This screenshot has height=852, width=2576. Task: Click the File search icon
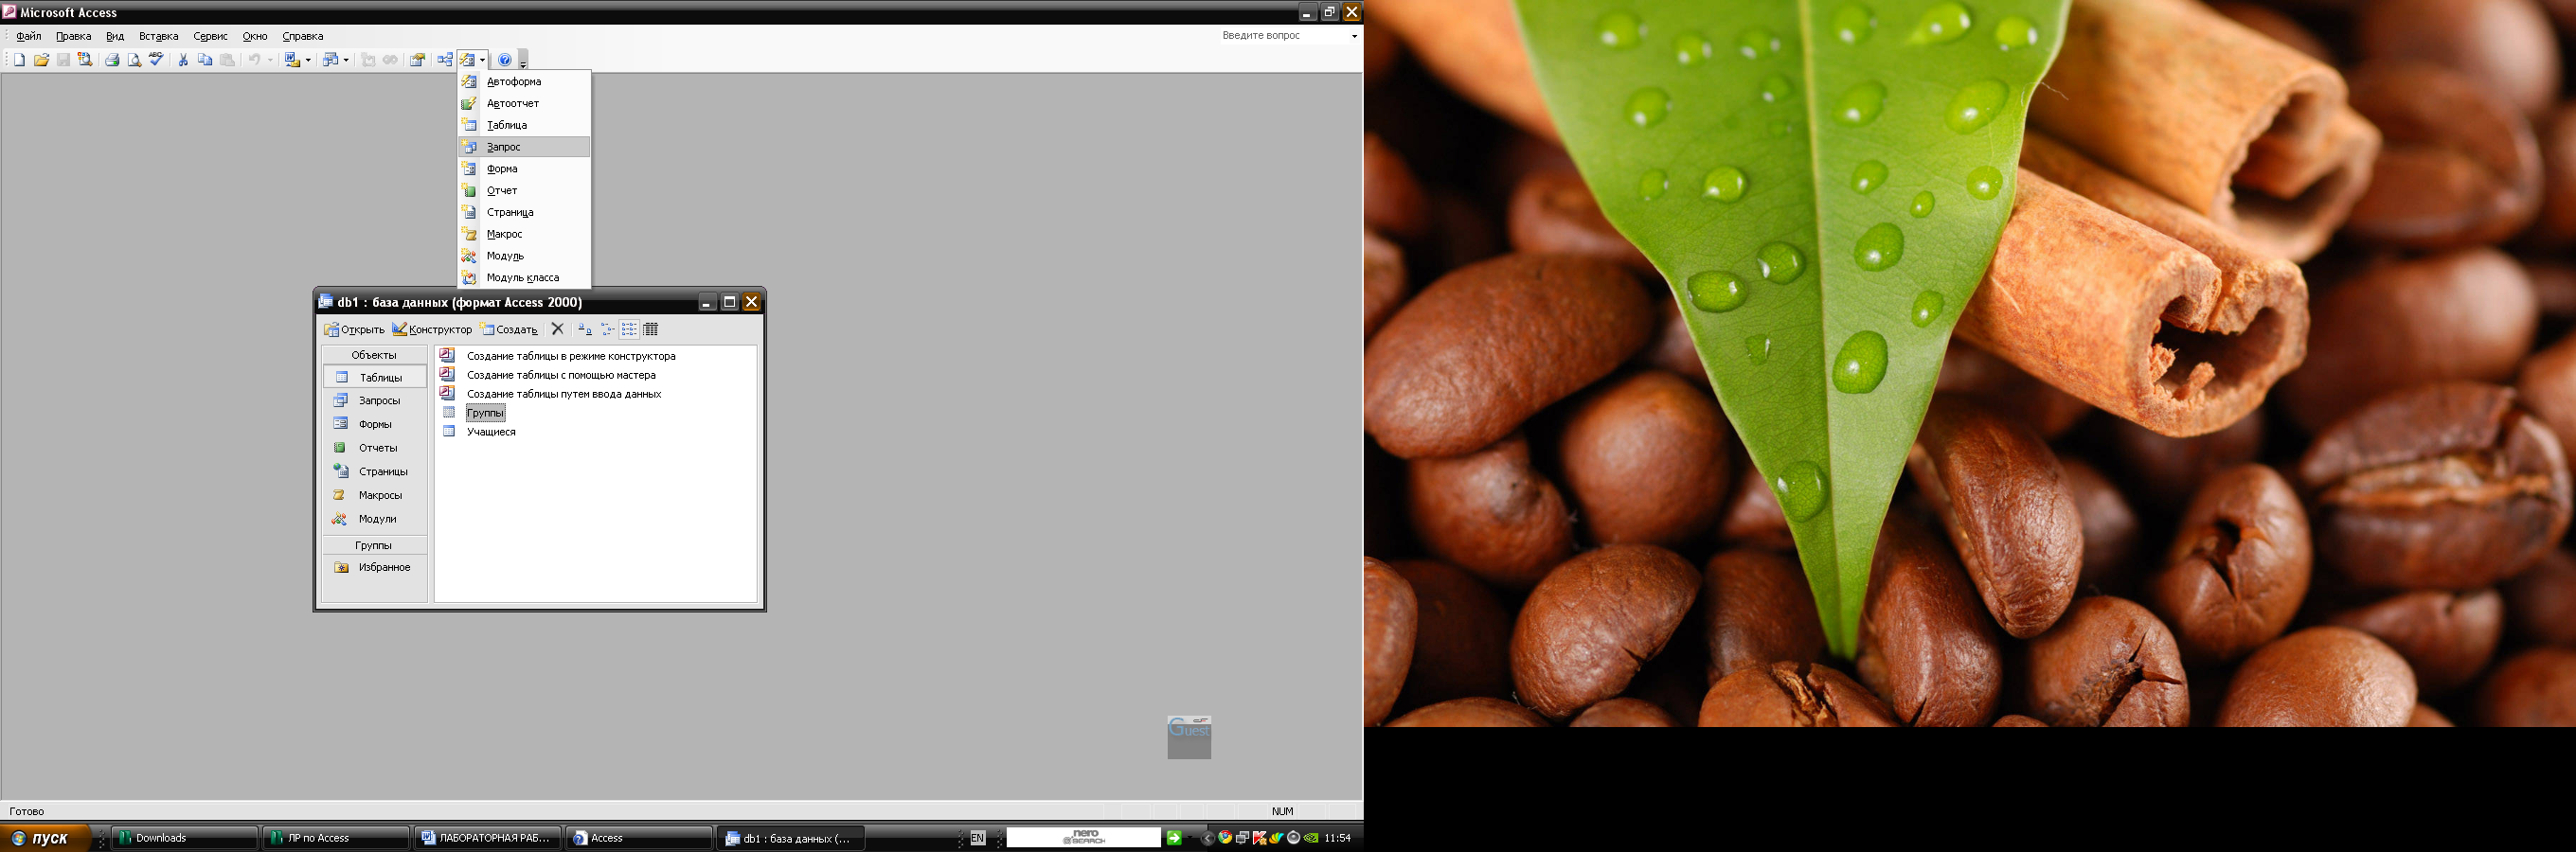(x=85, y=60)
